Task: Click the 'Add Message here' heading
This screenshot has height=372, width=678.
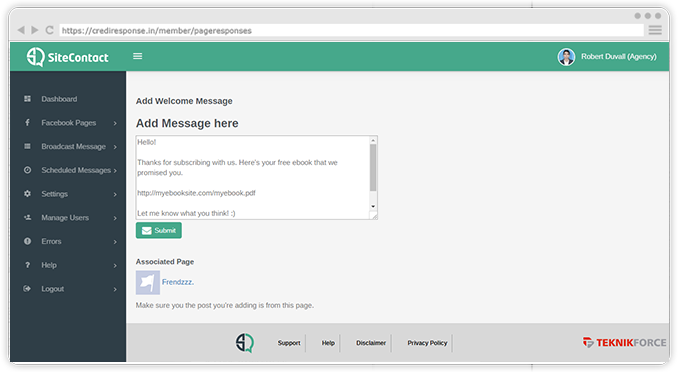Action: click(x=187, y=123)
